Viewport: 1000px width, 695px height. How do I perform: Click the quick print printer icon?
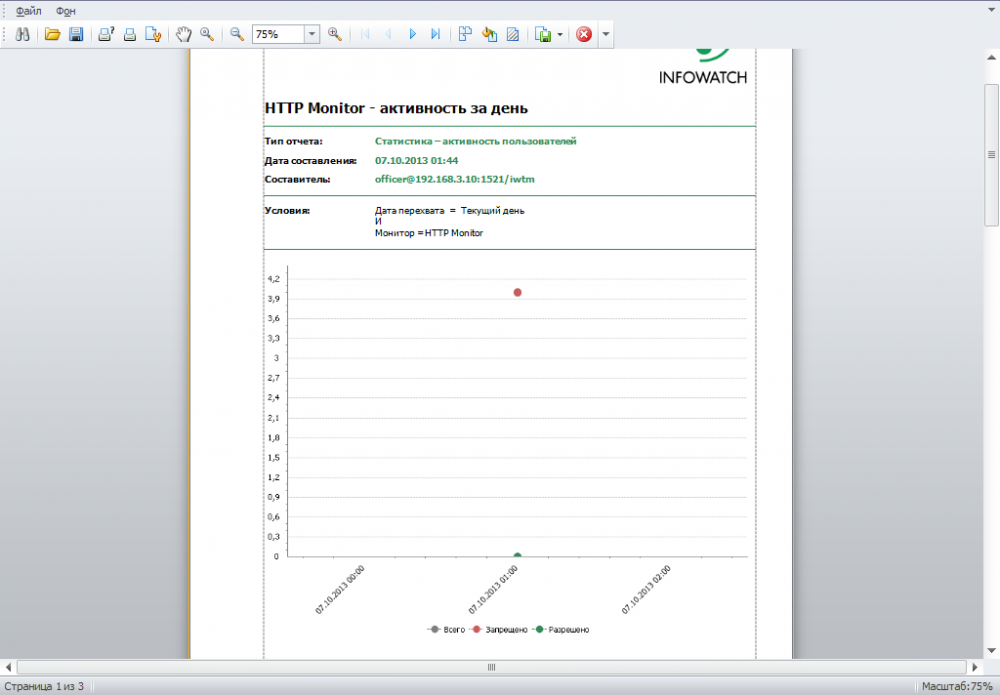(129, 34)
